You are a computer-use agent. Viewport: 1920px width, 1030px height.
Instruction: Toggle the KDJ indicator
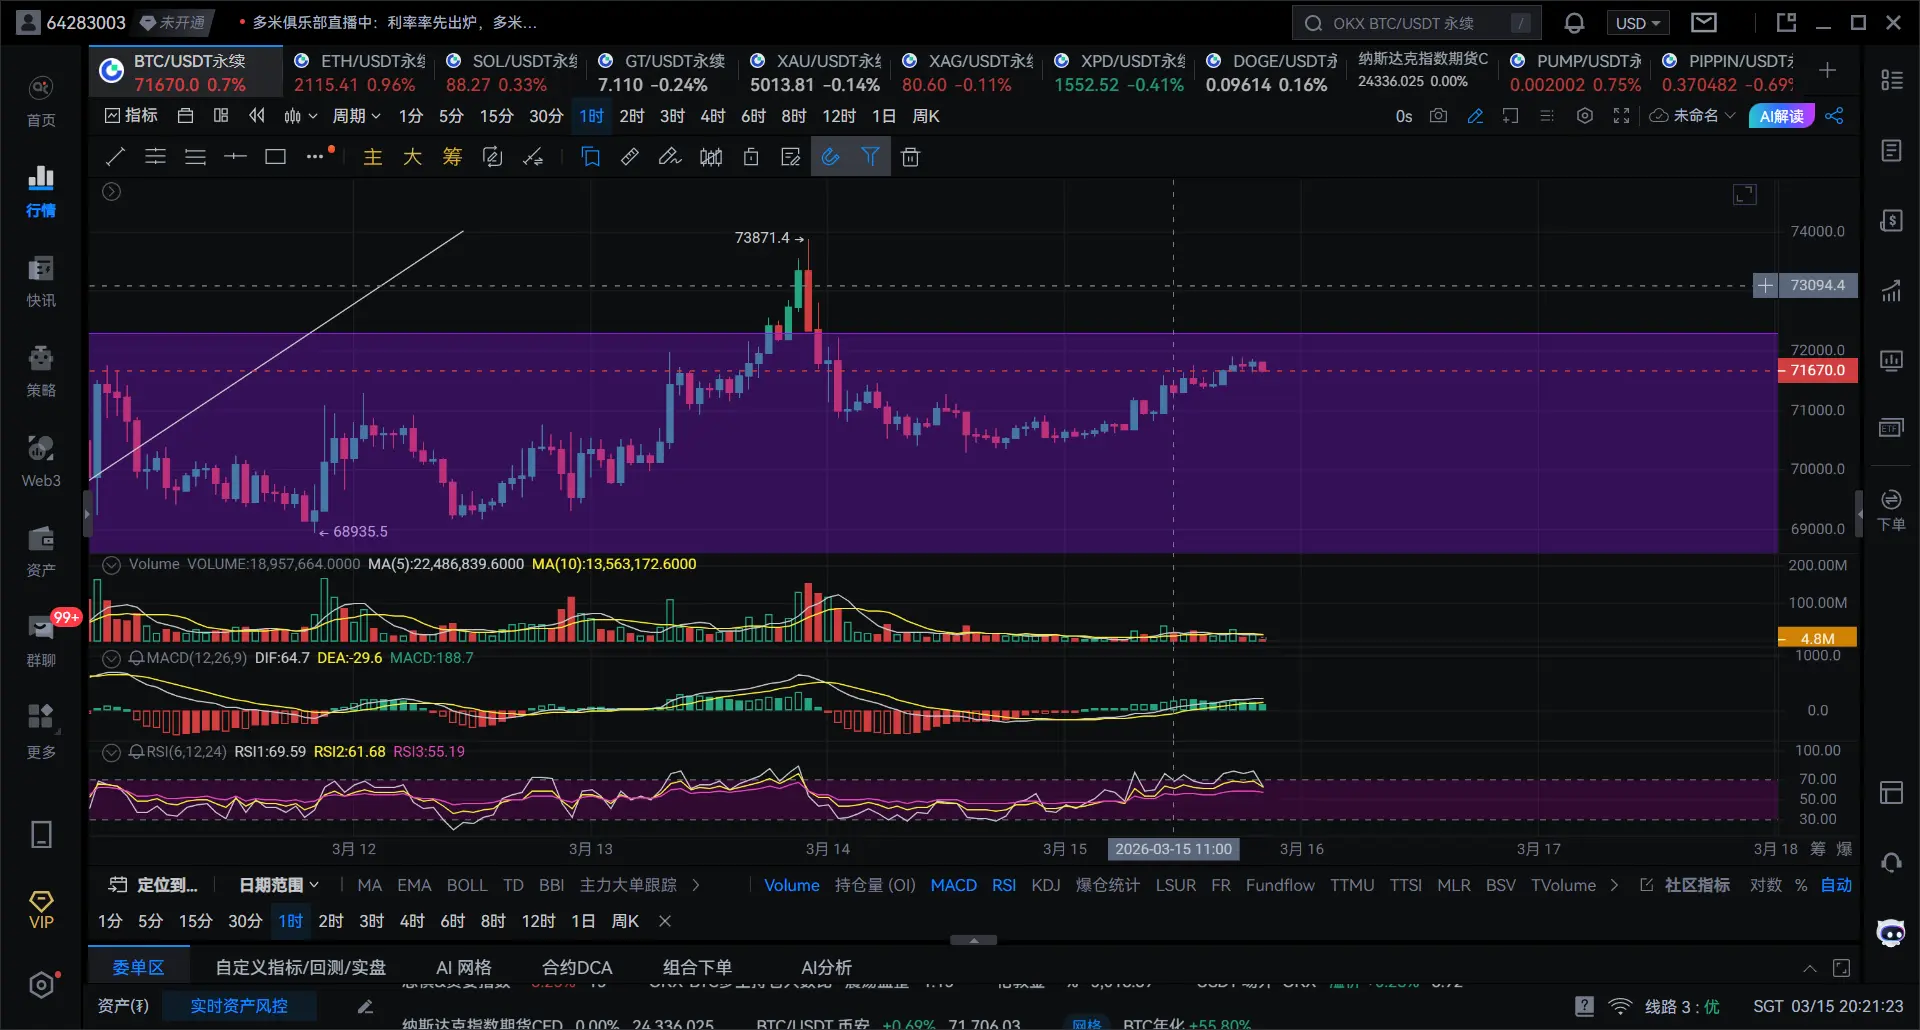tap(1046, 885)
